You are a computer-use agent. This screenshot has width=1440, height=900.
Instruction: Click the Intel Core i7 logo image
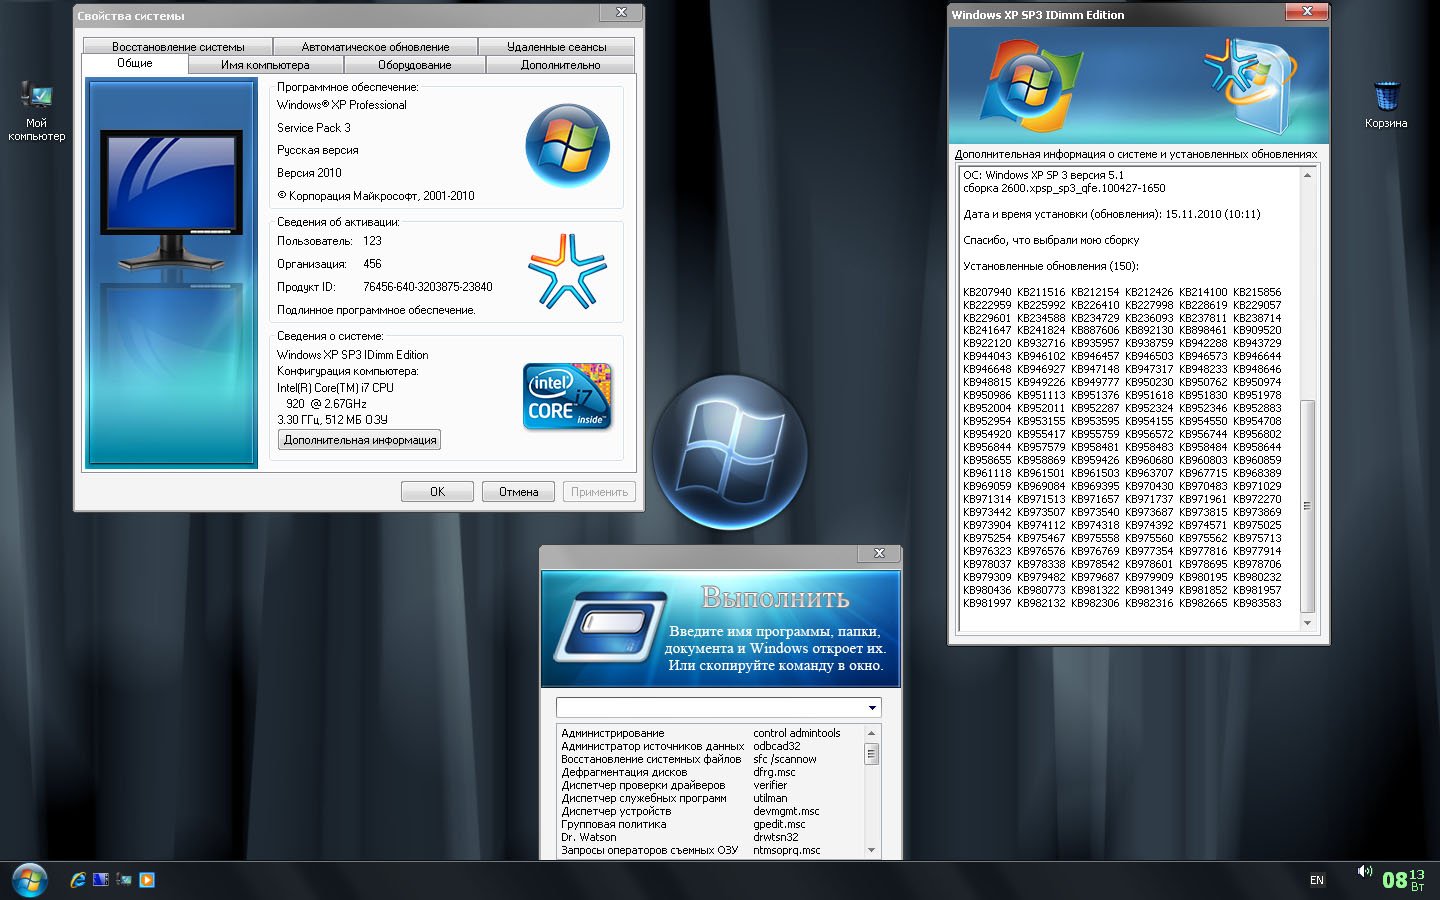click(567, 397)
